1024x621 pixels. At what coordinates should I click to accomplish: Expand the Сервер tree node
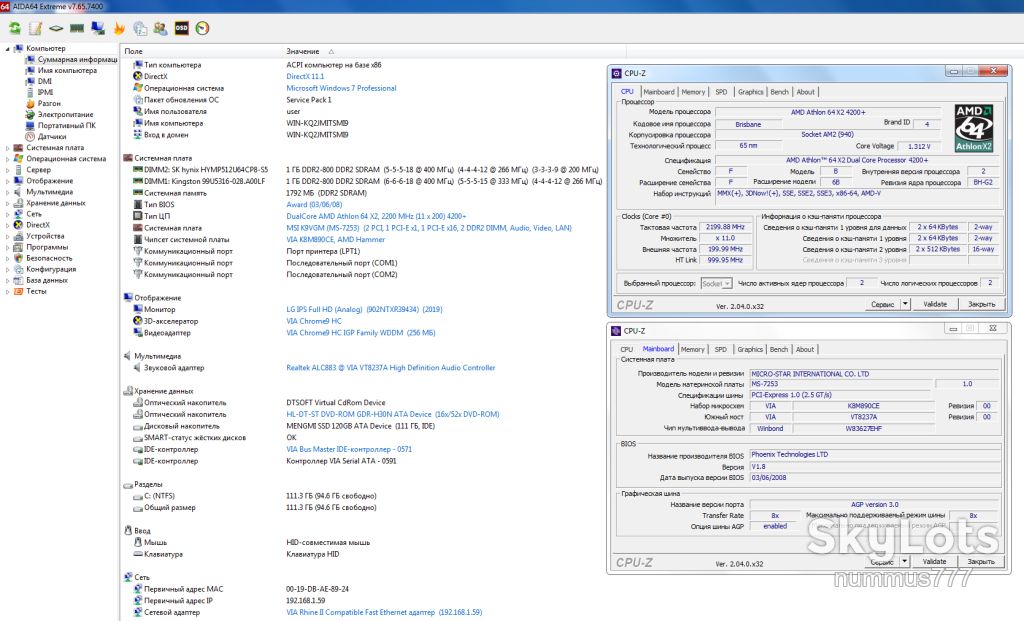[7, 170]
